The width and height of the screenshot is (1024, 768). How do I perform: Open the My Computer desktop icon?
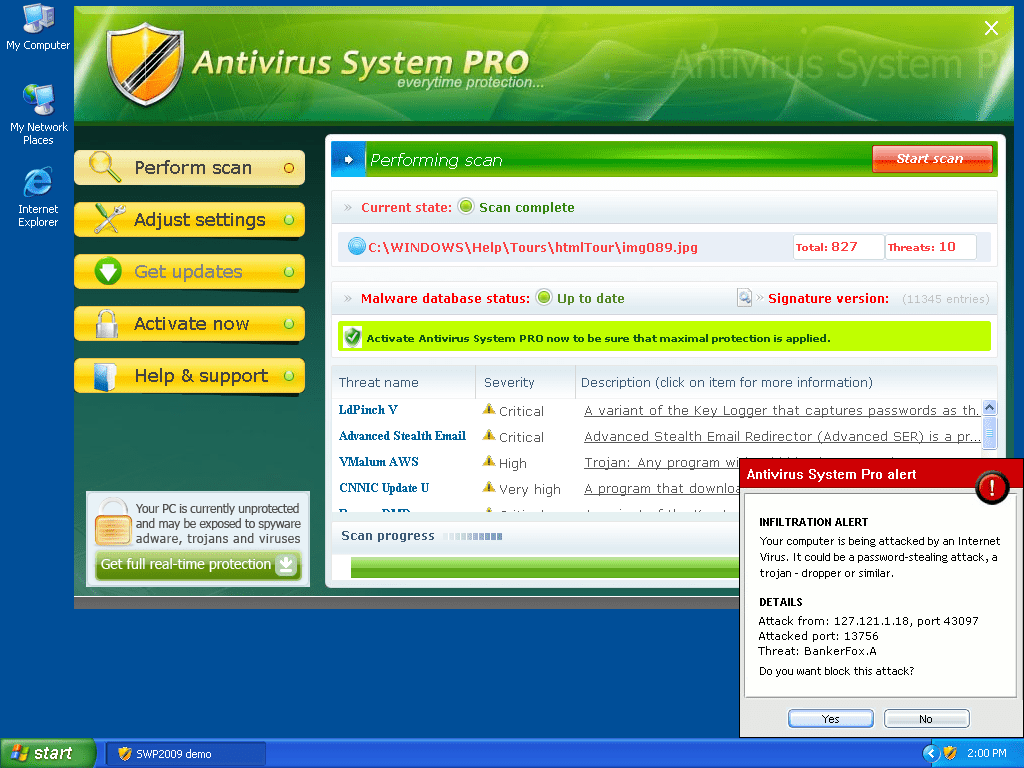(38, 20)
